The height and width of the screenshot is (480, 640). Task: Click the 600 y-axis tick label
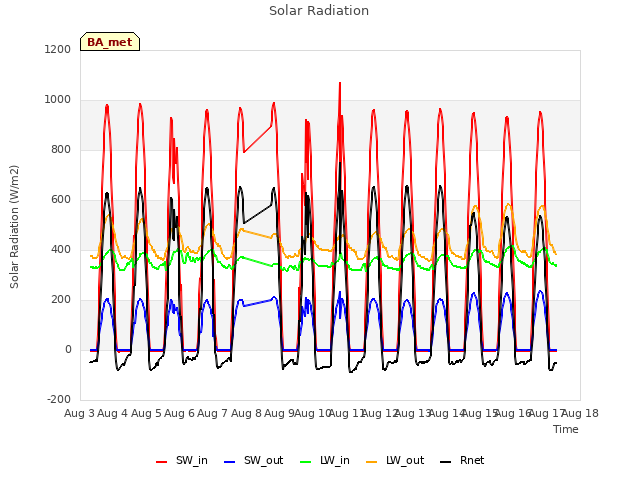[x=61, y=200]
